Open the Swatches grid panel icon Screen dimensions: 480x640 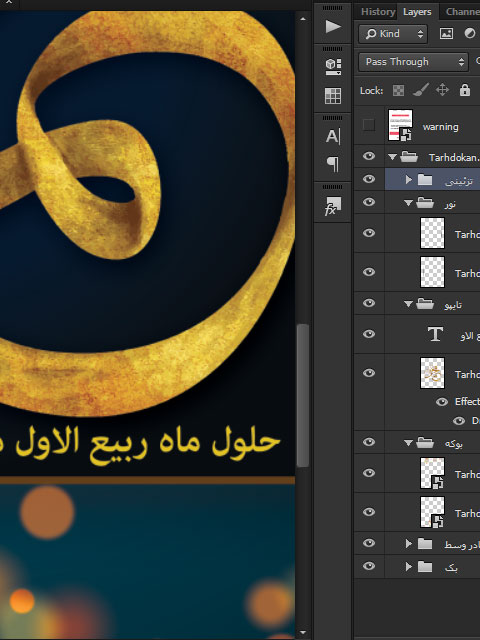coord(333,96)
